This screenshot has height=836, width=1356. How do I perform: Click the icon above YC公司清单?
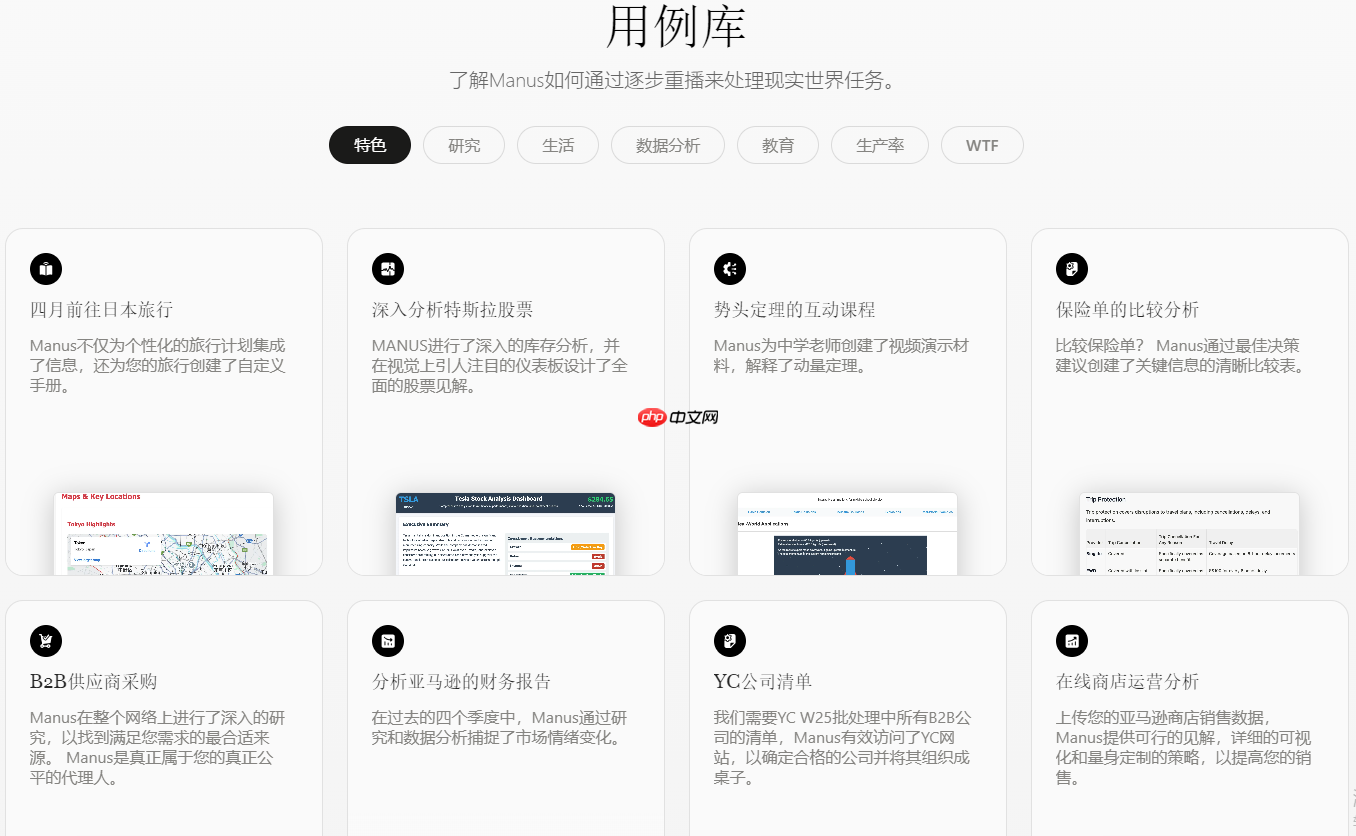[730, 641]
